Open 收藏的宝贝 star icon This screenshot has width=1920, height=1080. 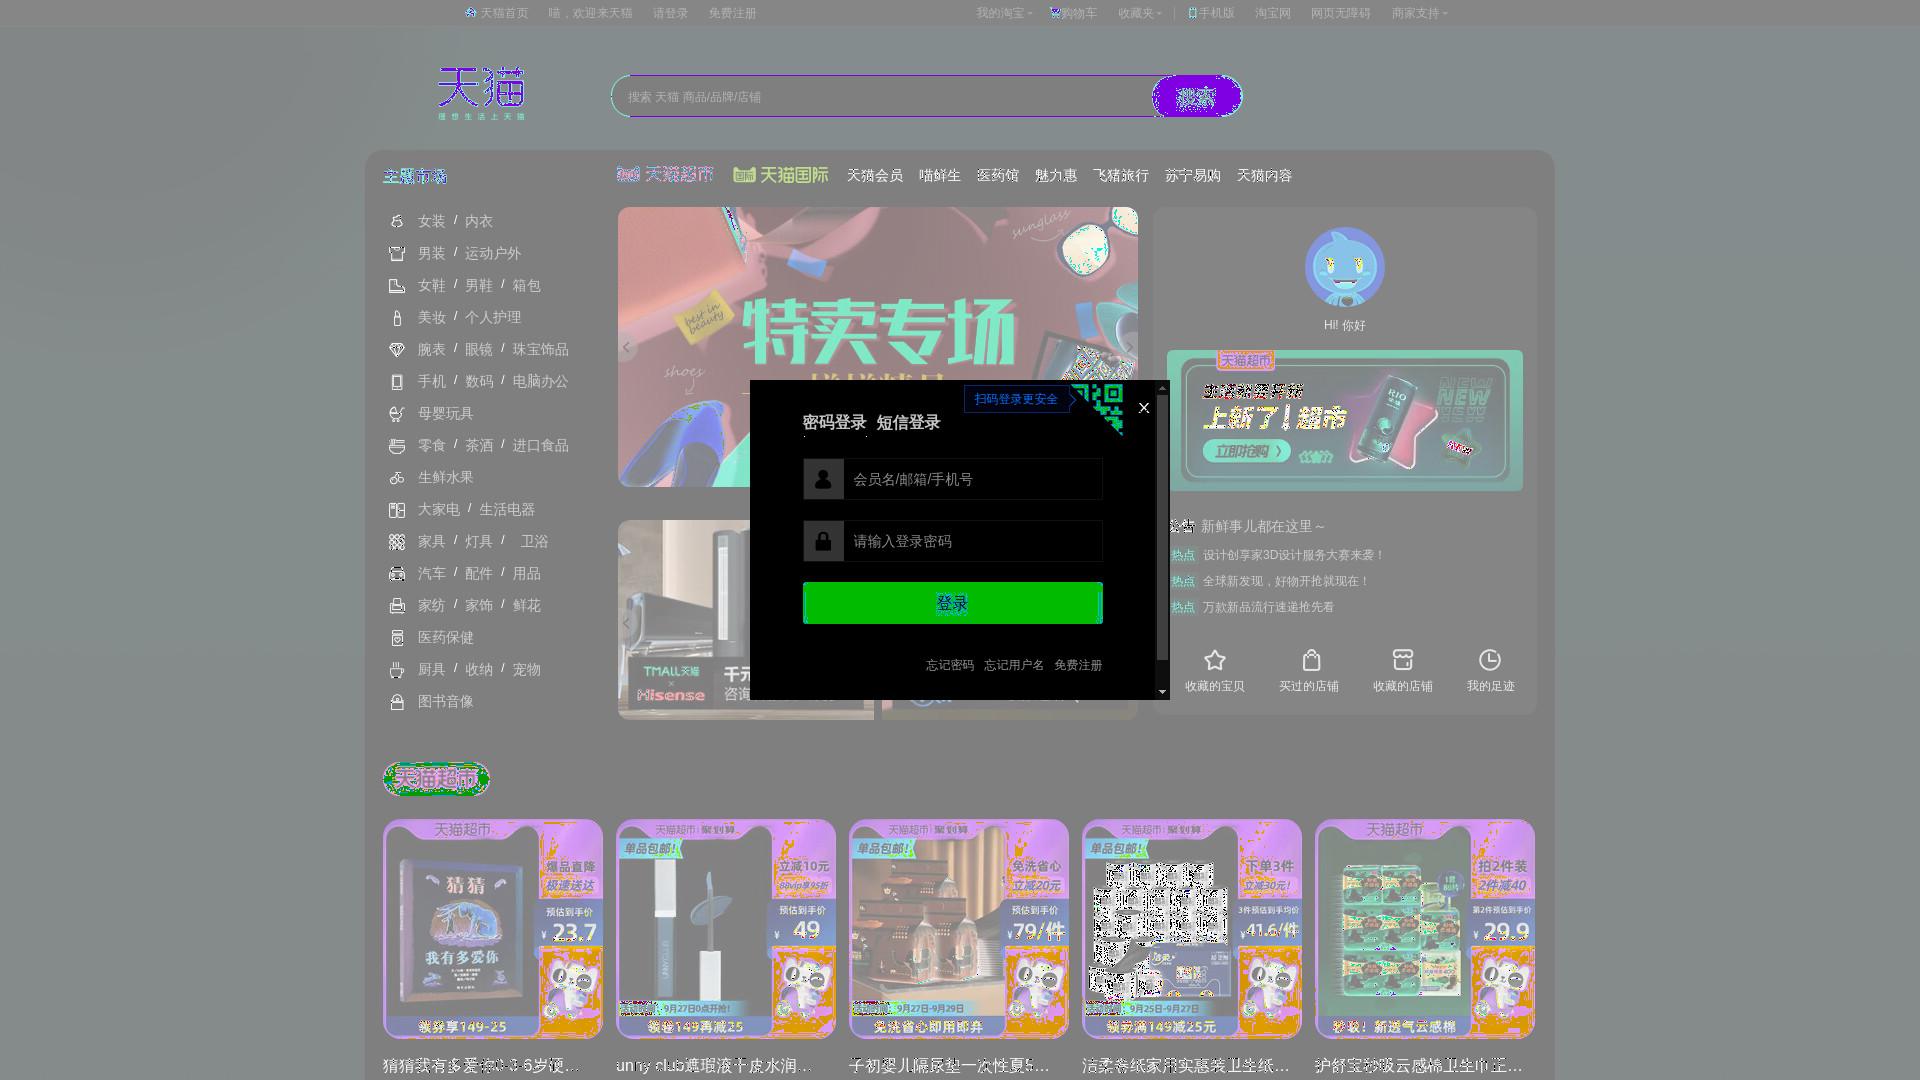tap(1215, 660)
